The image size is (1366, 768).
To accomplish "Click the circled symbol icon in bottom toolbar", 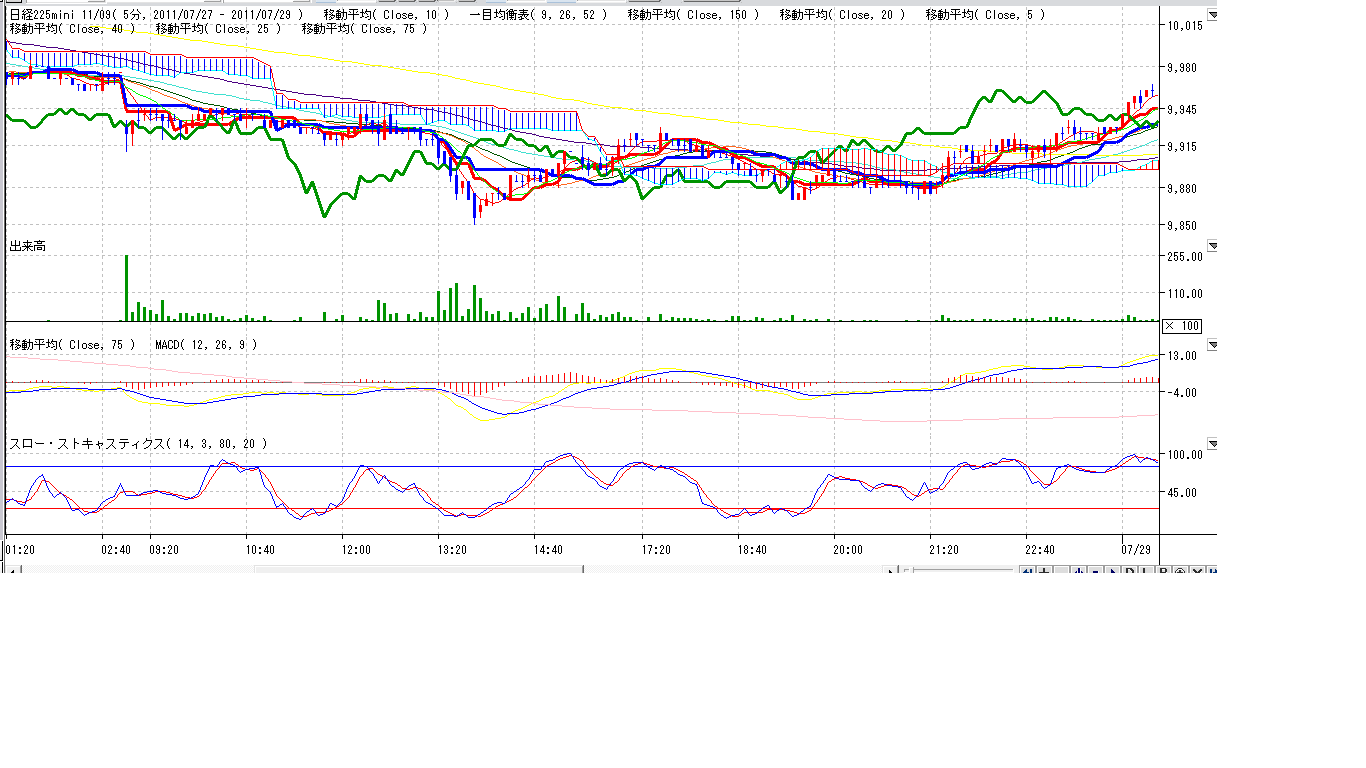I will coord(1180,571).
